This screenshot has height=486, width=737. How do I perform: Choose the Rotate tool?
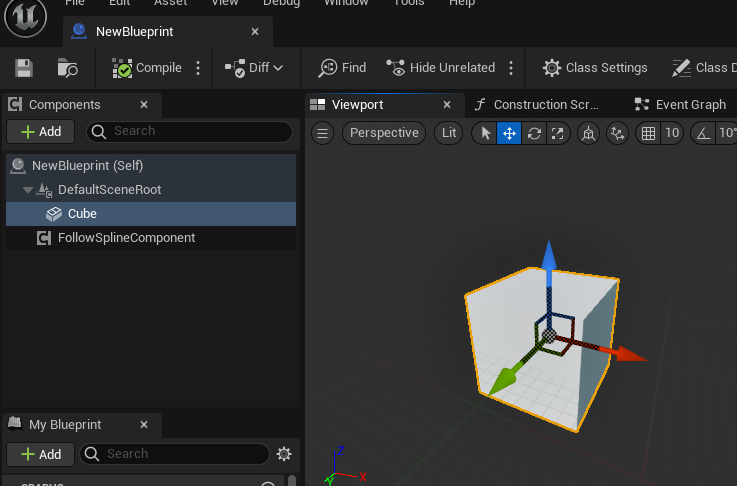point(534,133)
